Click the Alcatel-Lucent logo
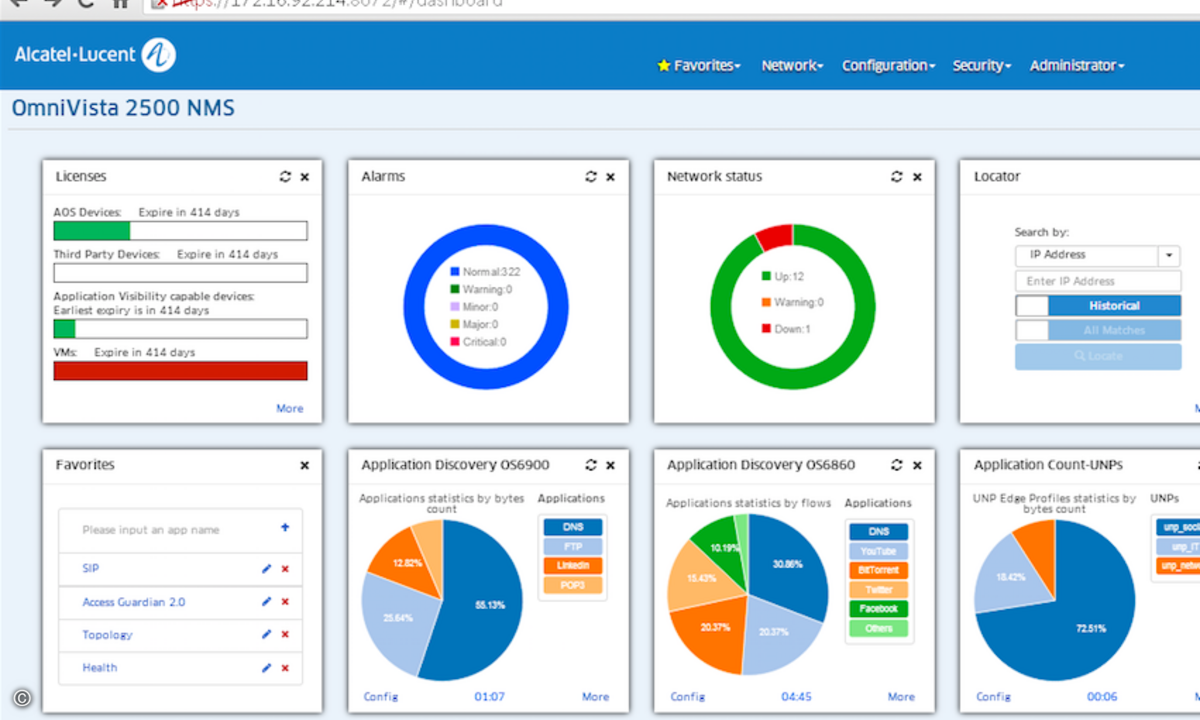Screen dimensions: 1200x720 pyautogui.click(x=95, y=54)
